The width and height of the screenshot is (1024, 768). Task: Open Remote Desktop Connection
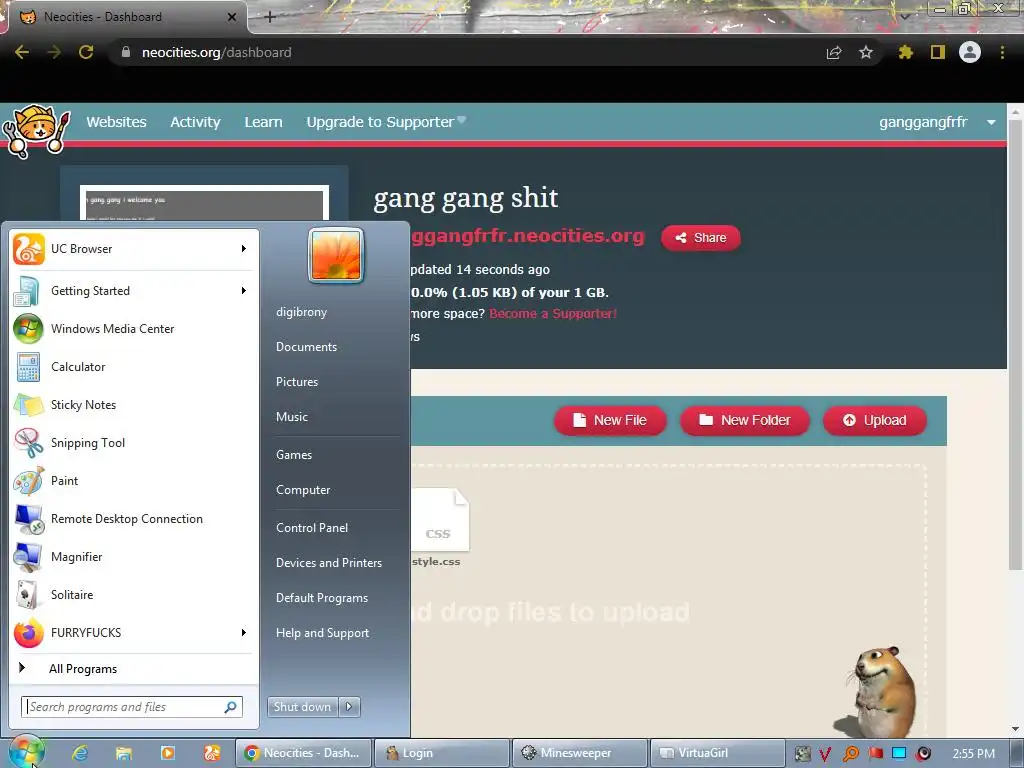pyautogui.click(x=132, y=519)
